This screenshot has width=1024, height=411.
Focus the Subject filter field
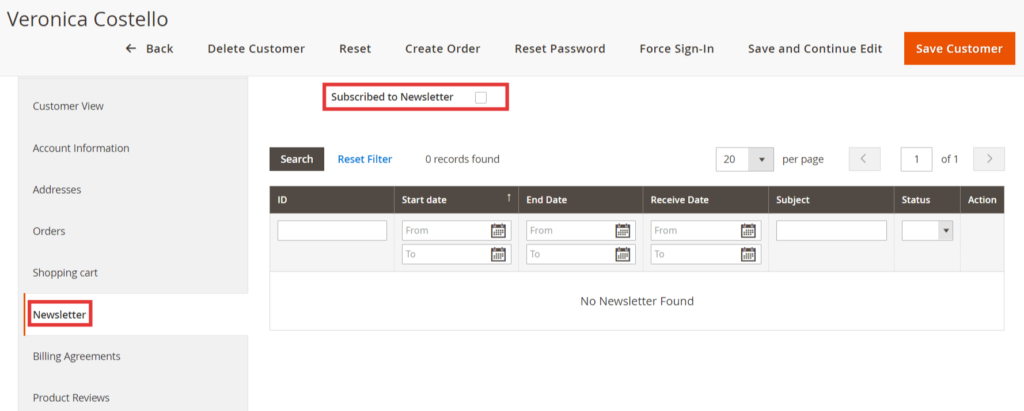[831, 231]
